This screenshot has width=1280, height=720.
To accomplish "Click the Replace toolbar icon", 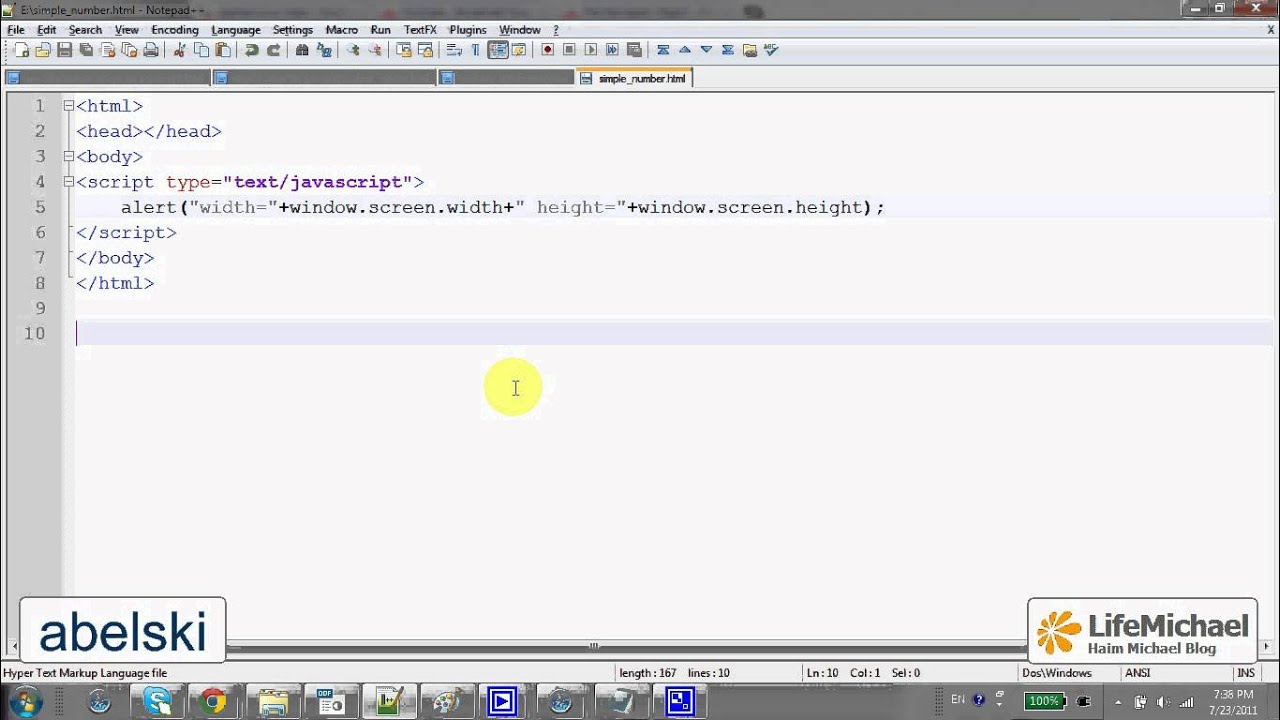I will pyautogui.click(x=324, y=50).
